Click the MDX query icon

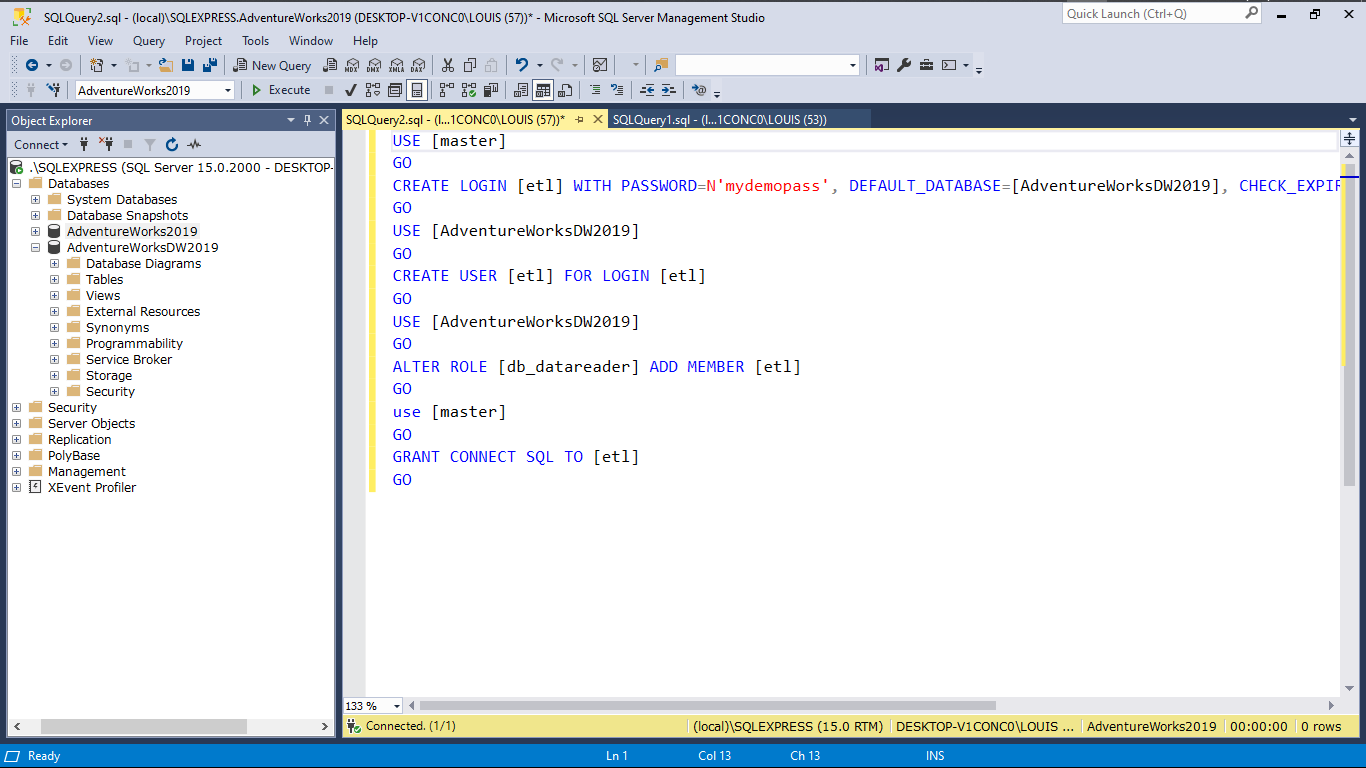(x=351, y=65)
